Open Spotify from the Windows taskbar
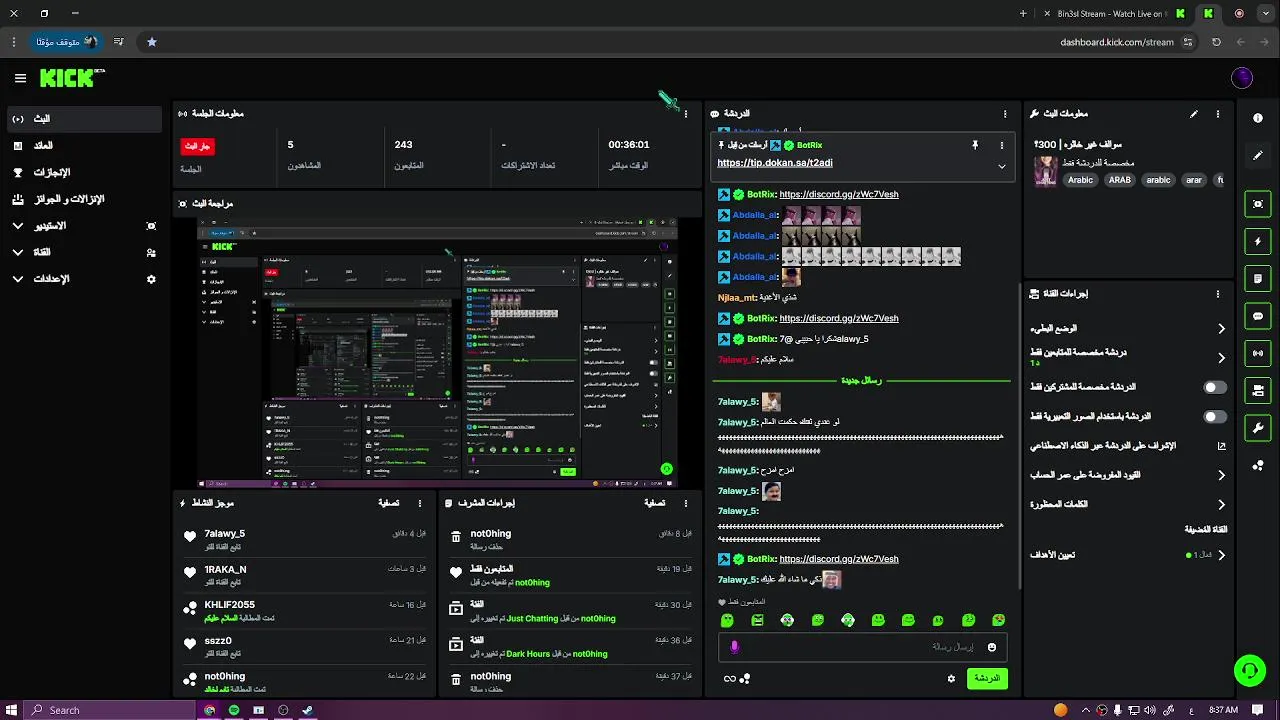The height and width of the screenshot is (720, 1280). [x=234, y=710]
